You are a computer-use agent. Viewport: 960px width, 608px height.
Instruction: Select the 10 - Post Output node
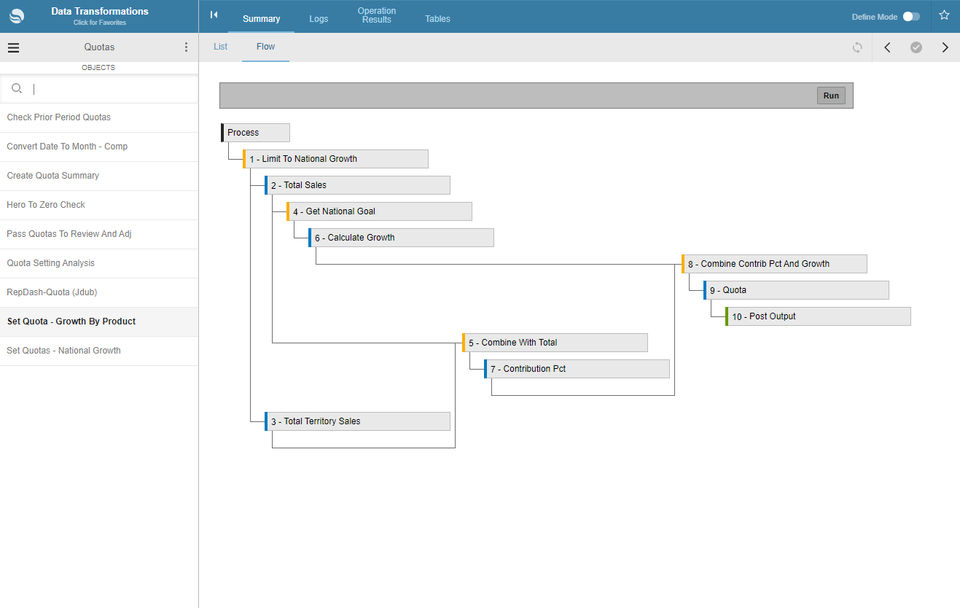818,317
